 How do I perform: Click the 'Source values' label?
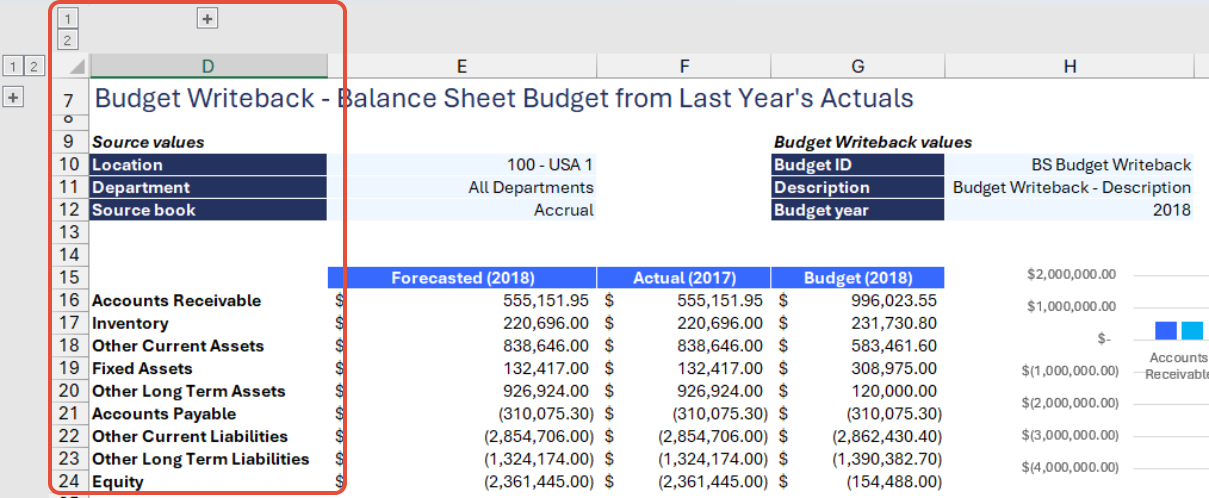coord(148,142)
